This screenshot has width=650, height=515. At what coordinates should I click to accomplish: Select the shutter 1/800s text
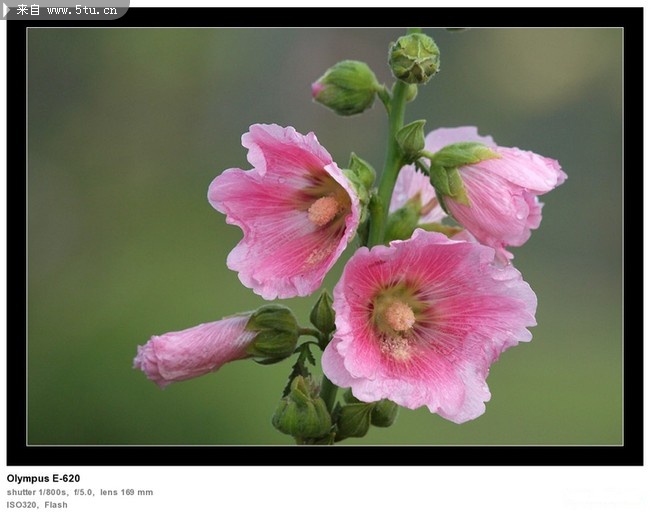(x=37, y=492)
